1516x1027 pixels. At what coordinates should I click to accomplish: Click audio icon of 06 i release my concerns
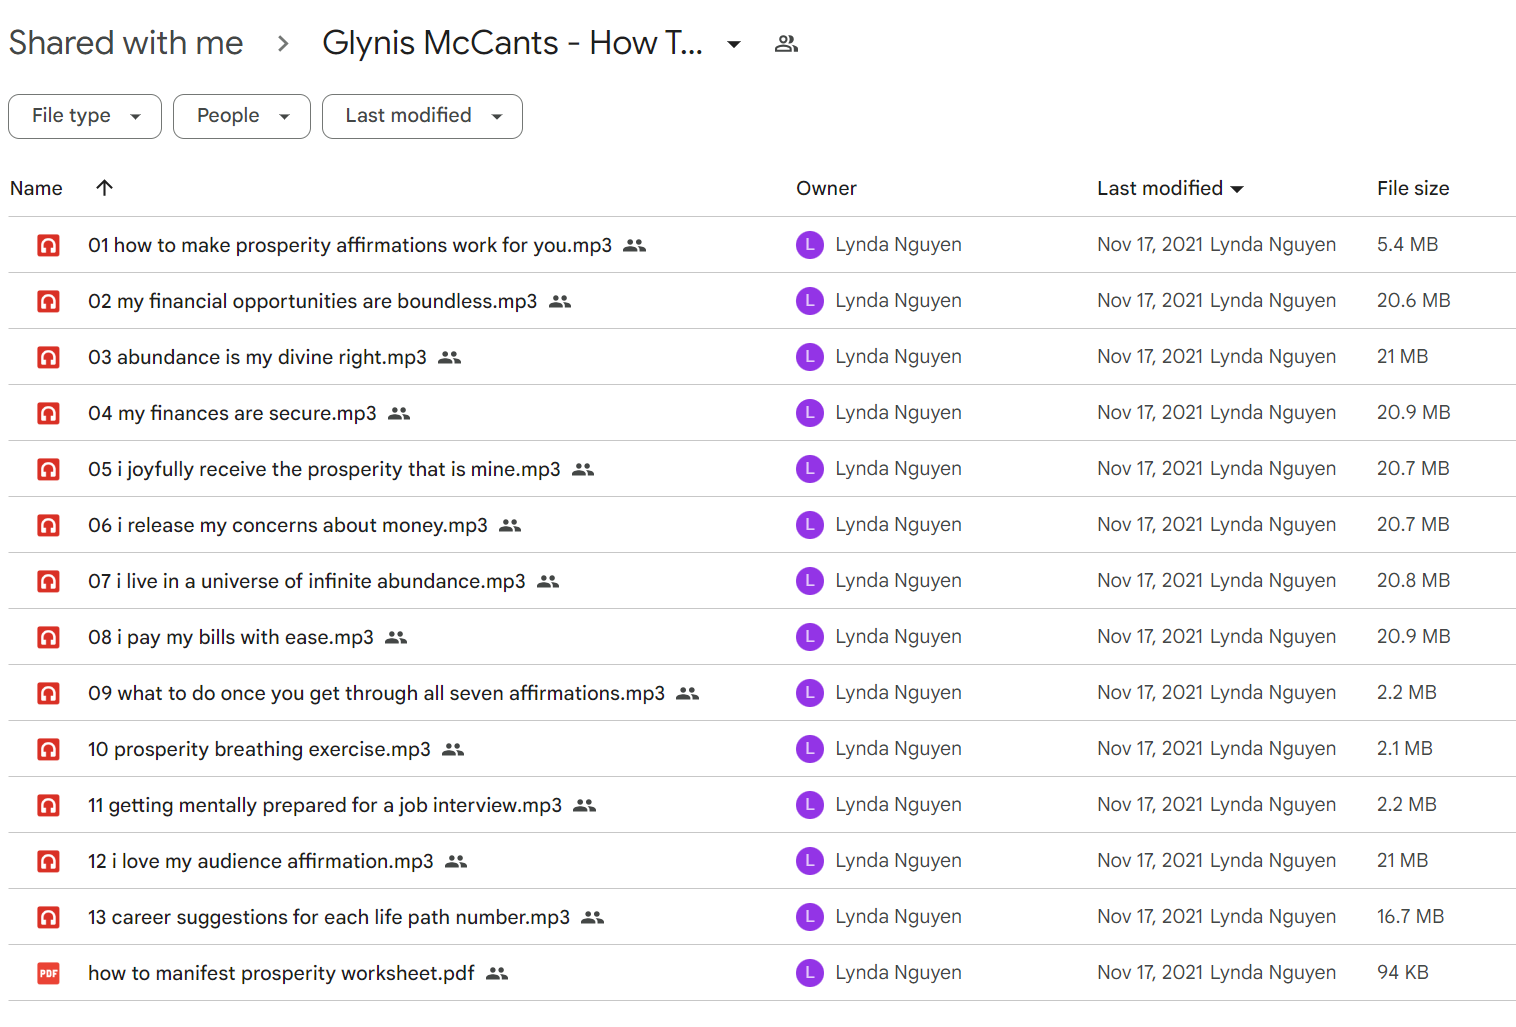point(48,525)
